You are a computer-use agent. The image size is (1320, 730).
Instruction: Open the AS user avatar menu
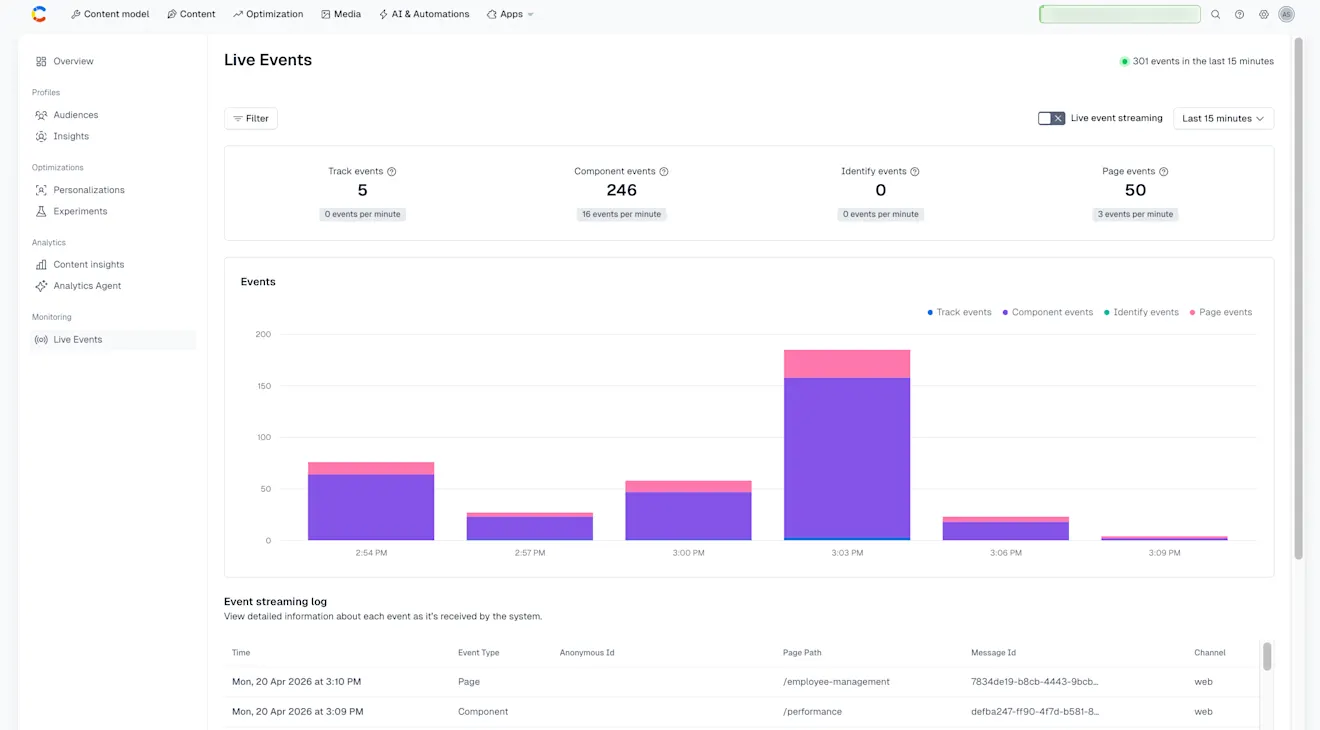[x=1286, y=14]
